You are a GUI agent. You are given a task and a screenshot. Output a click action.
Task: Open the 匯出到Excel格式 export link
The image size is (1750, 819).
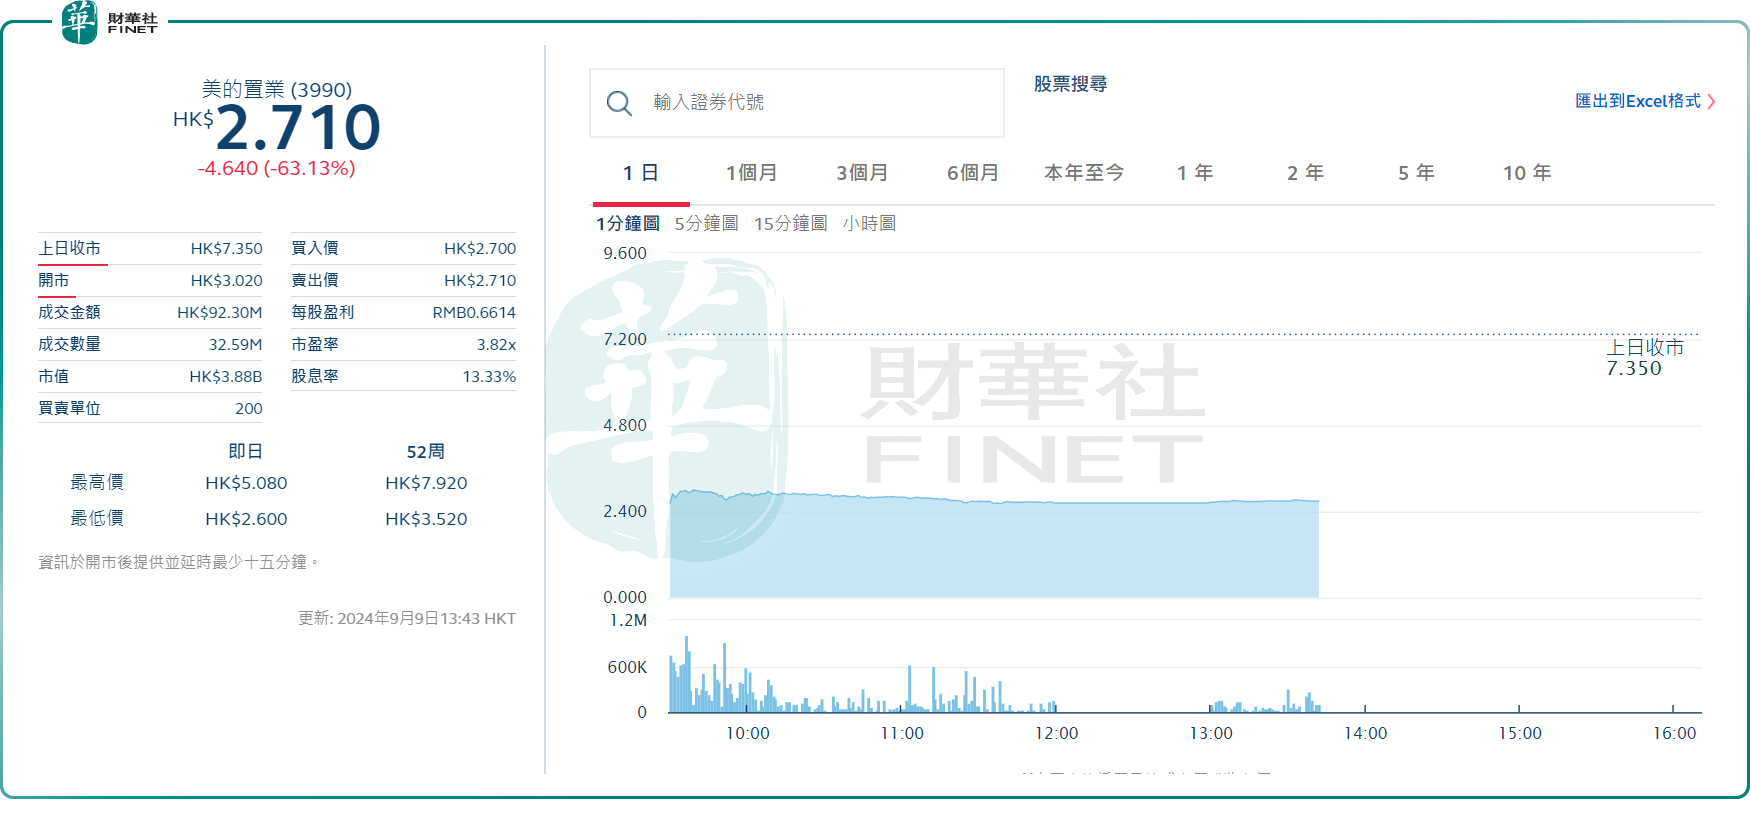click(1637, 101)
